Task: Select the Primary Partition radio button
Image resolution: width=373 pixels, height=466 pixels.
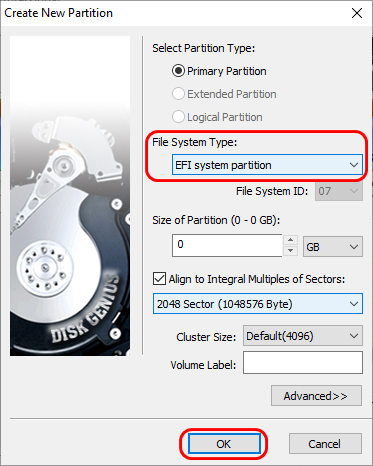Action: pos(178,71)
